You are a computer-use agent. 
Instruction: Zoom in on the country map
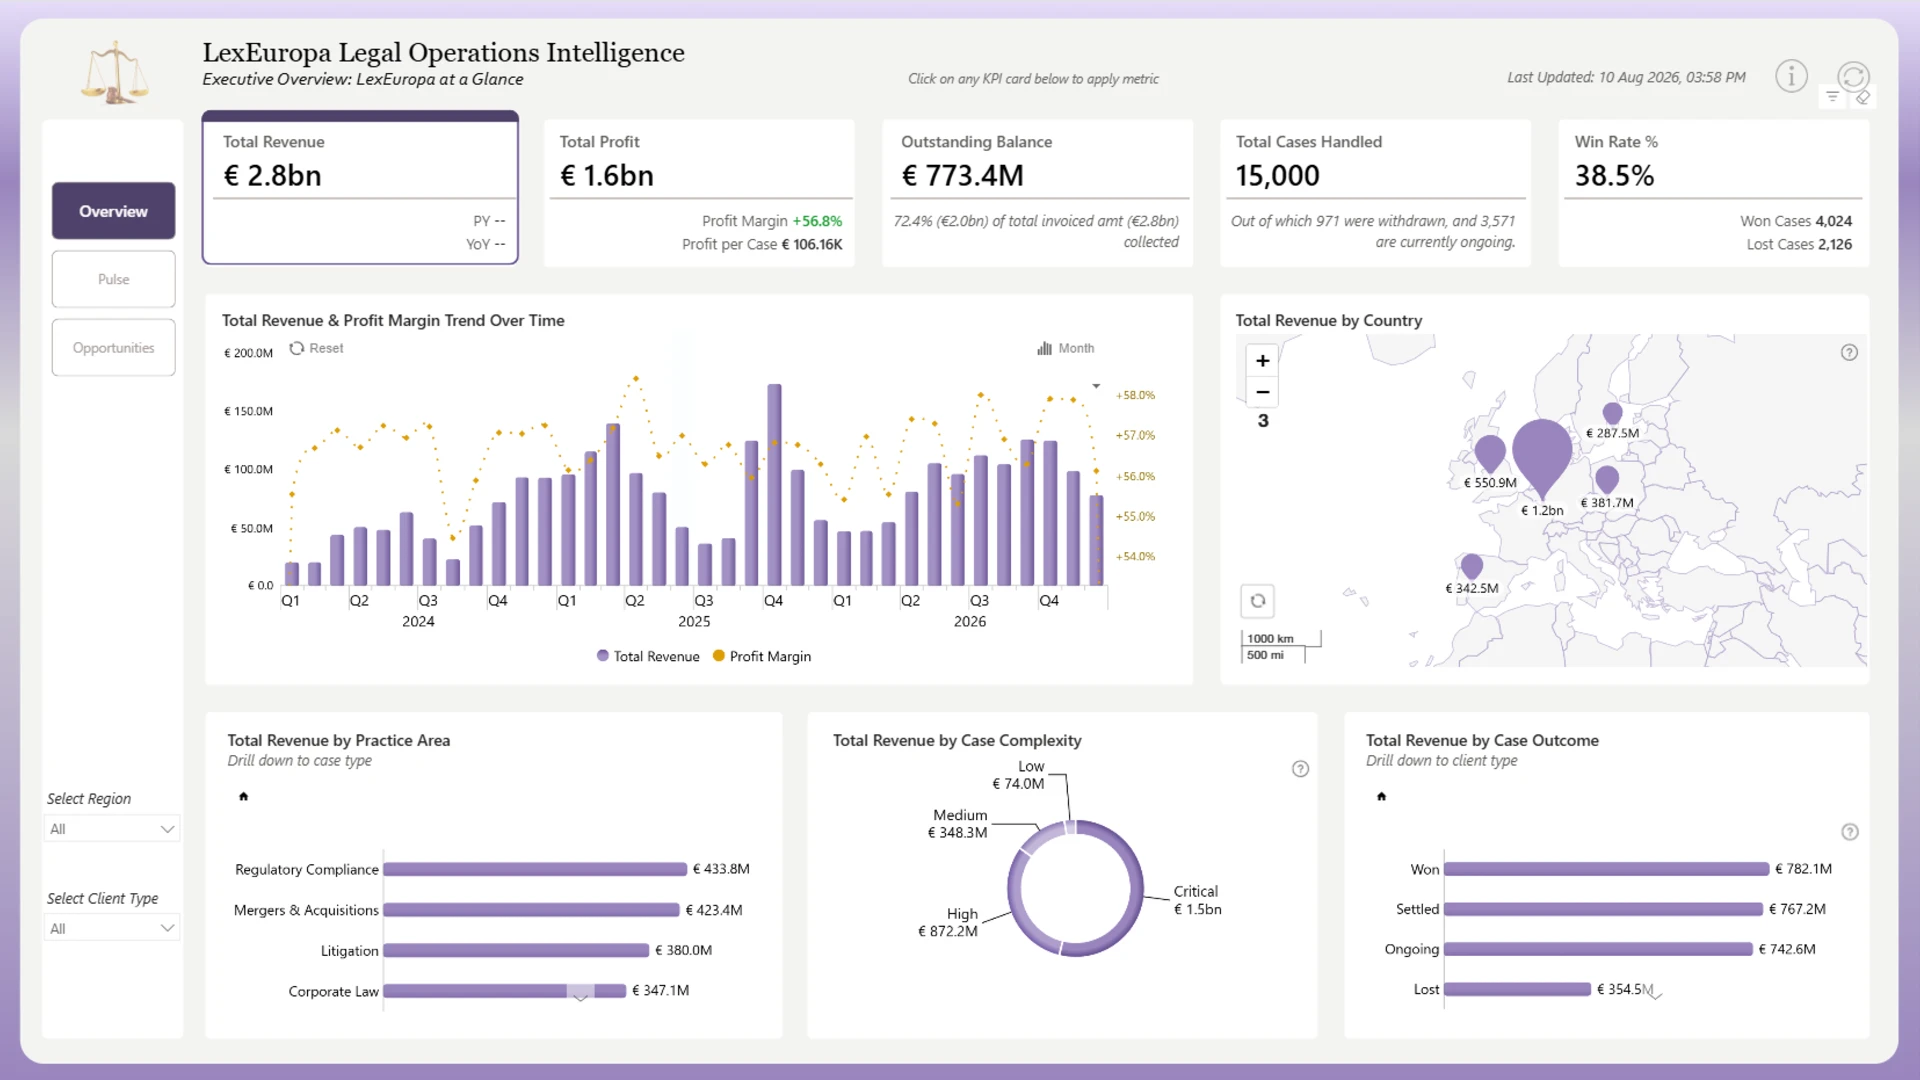pos(1263,360)
